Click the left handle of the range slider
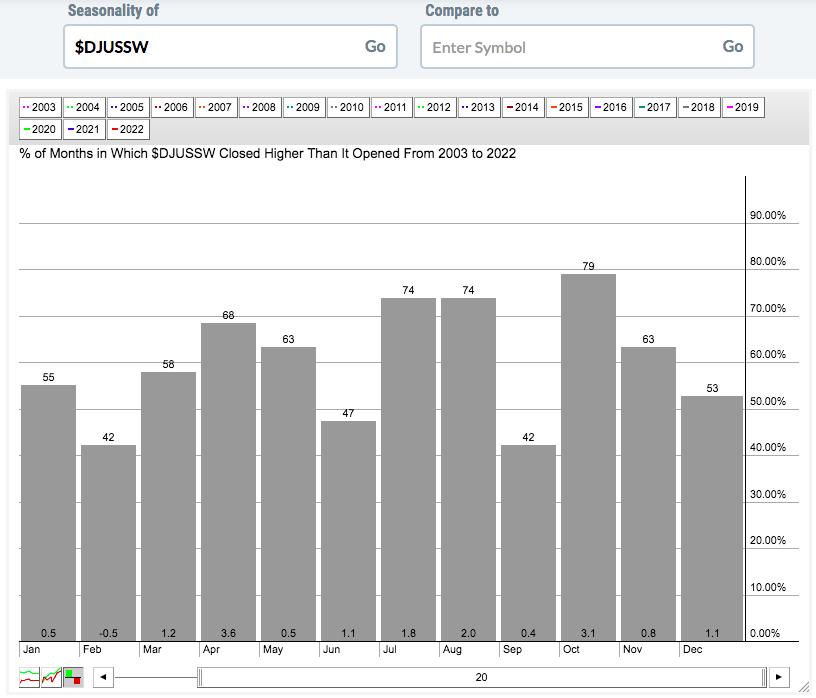 coord(200,677)
